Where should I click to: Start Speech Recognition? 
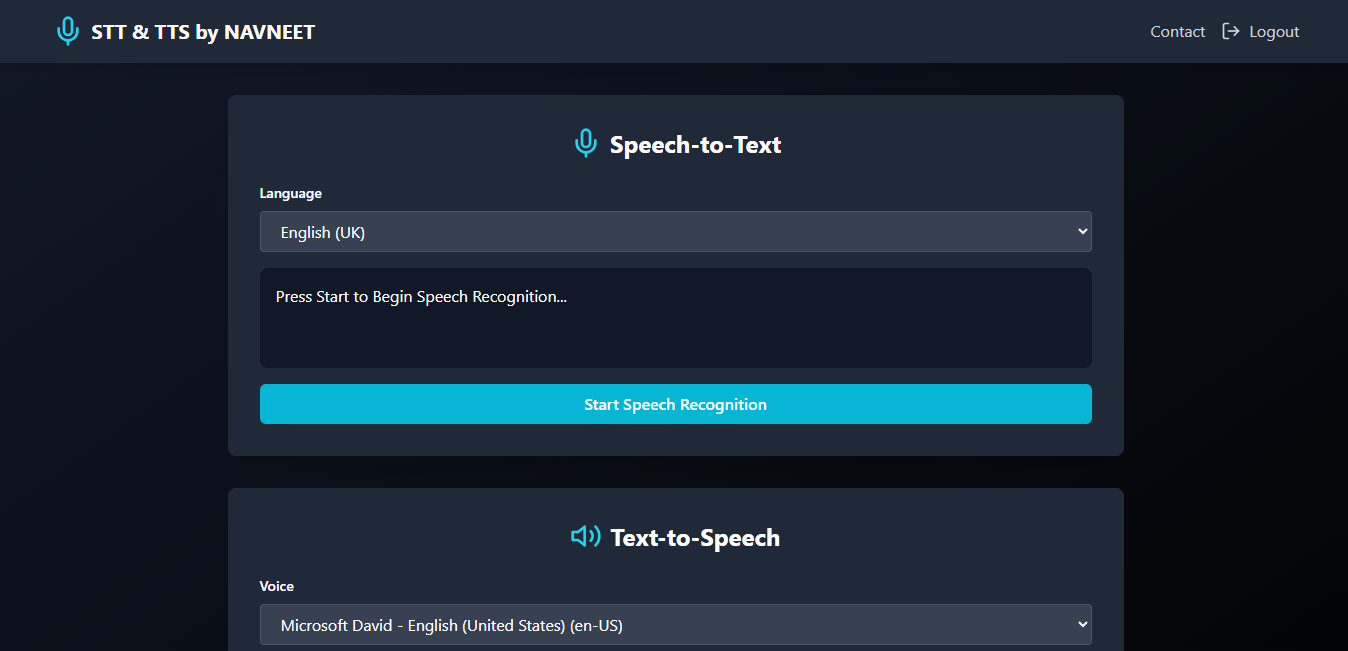[675, 404]
